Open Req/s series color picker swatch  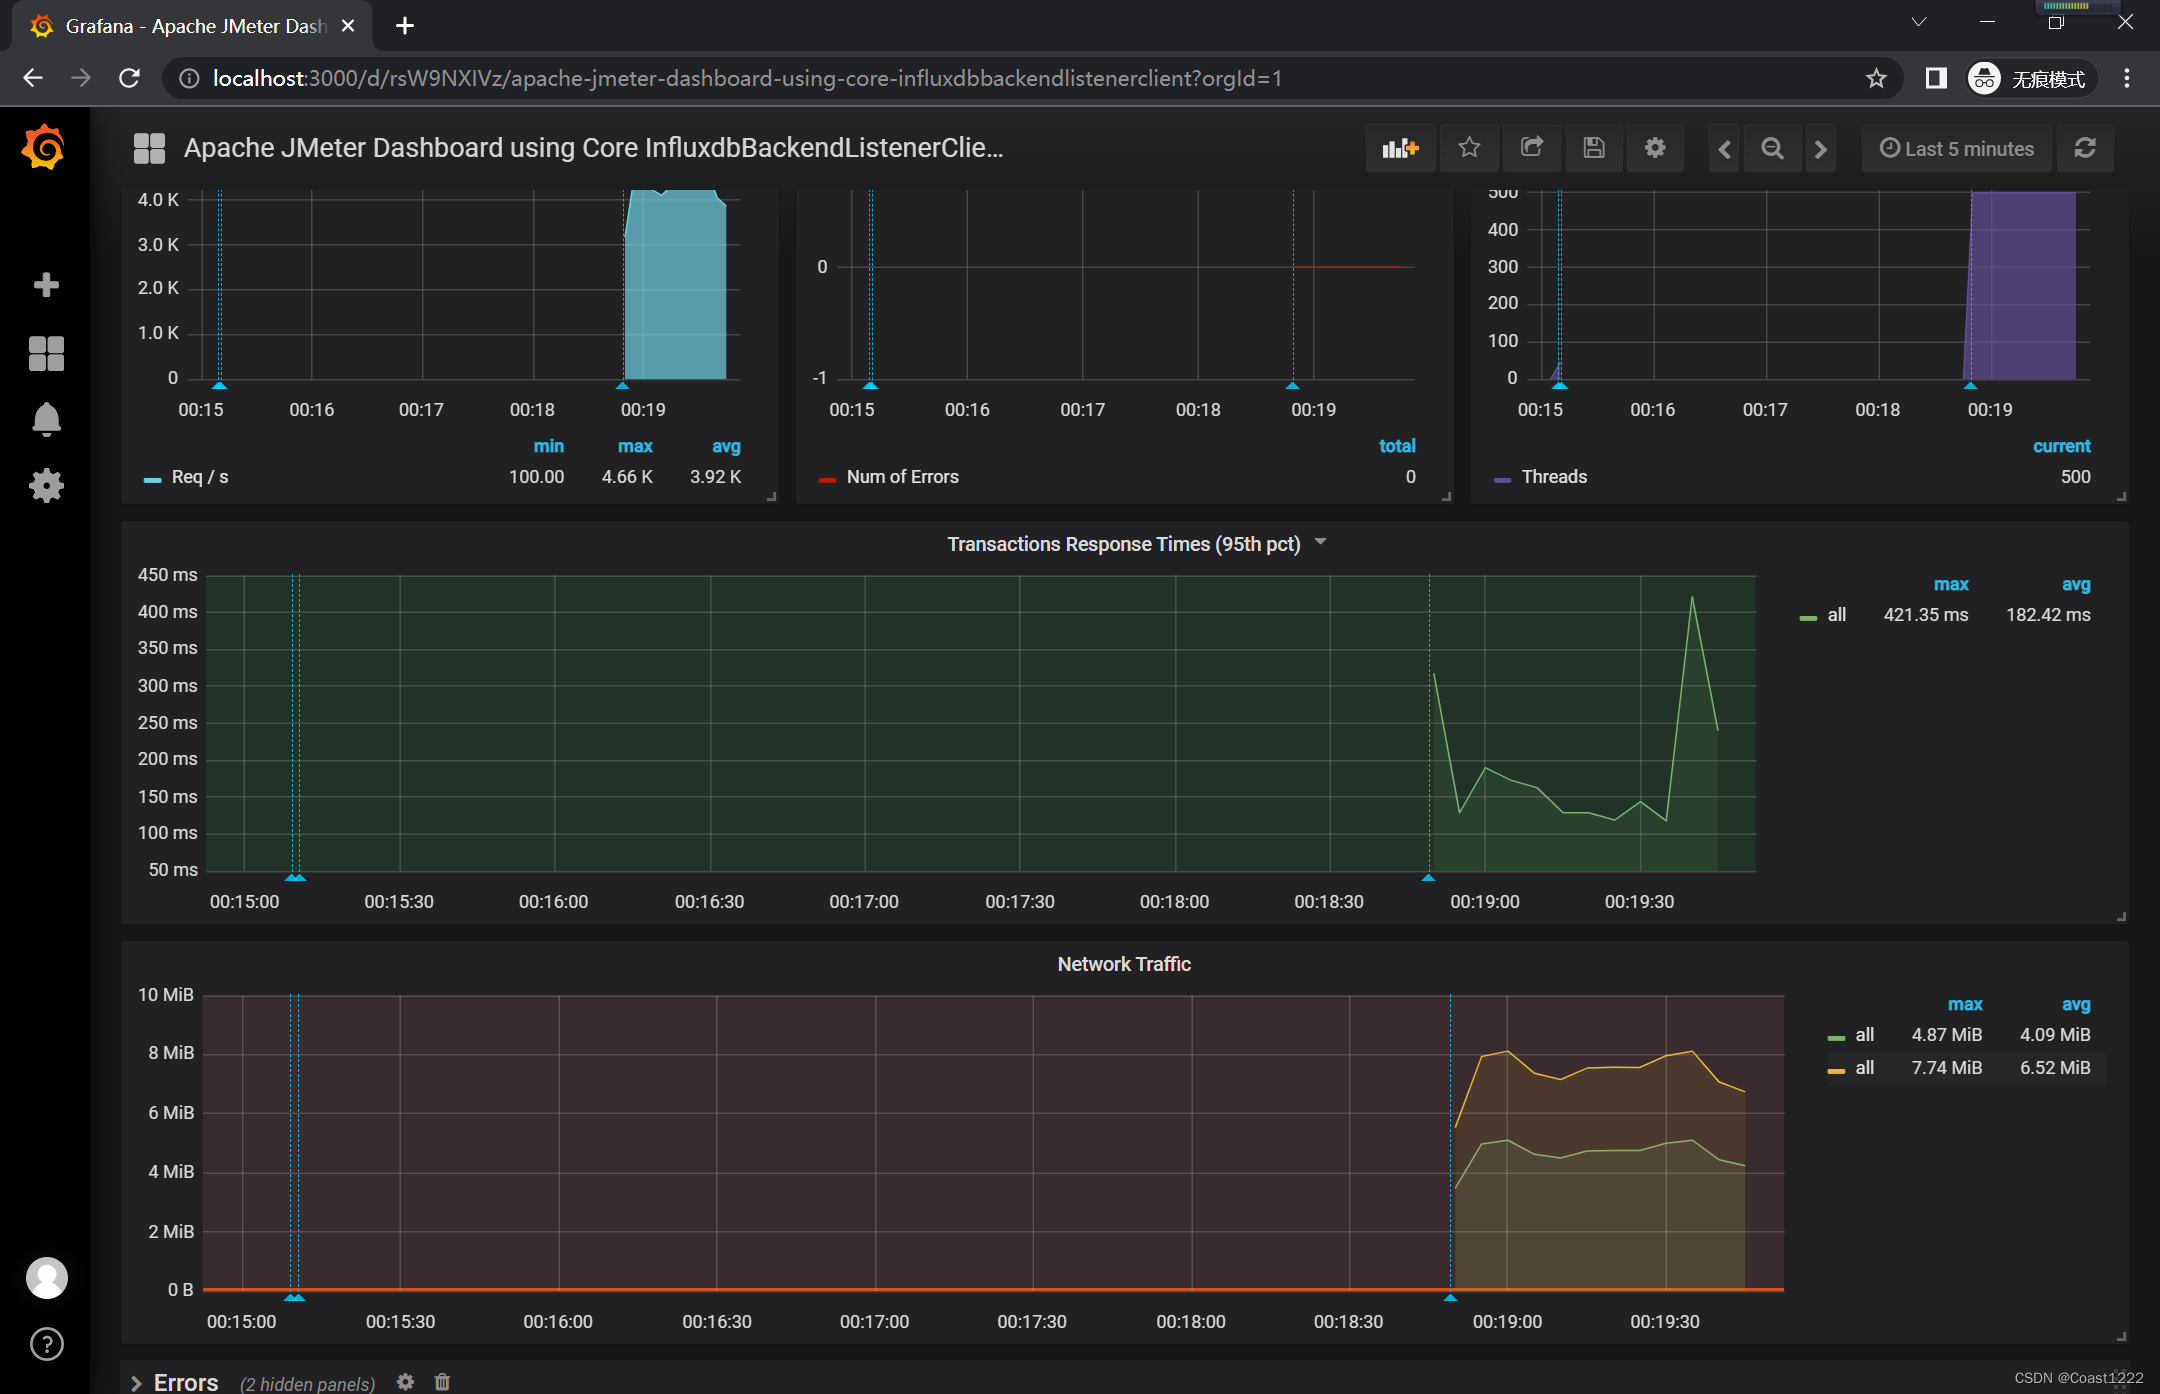(152, 480)
